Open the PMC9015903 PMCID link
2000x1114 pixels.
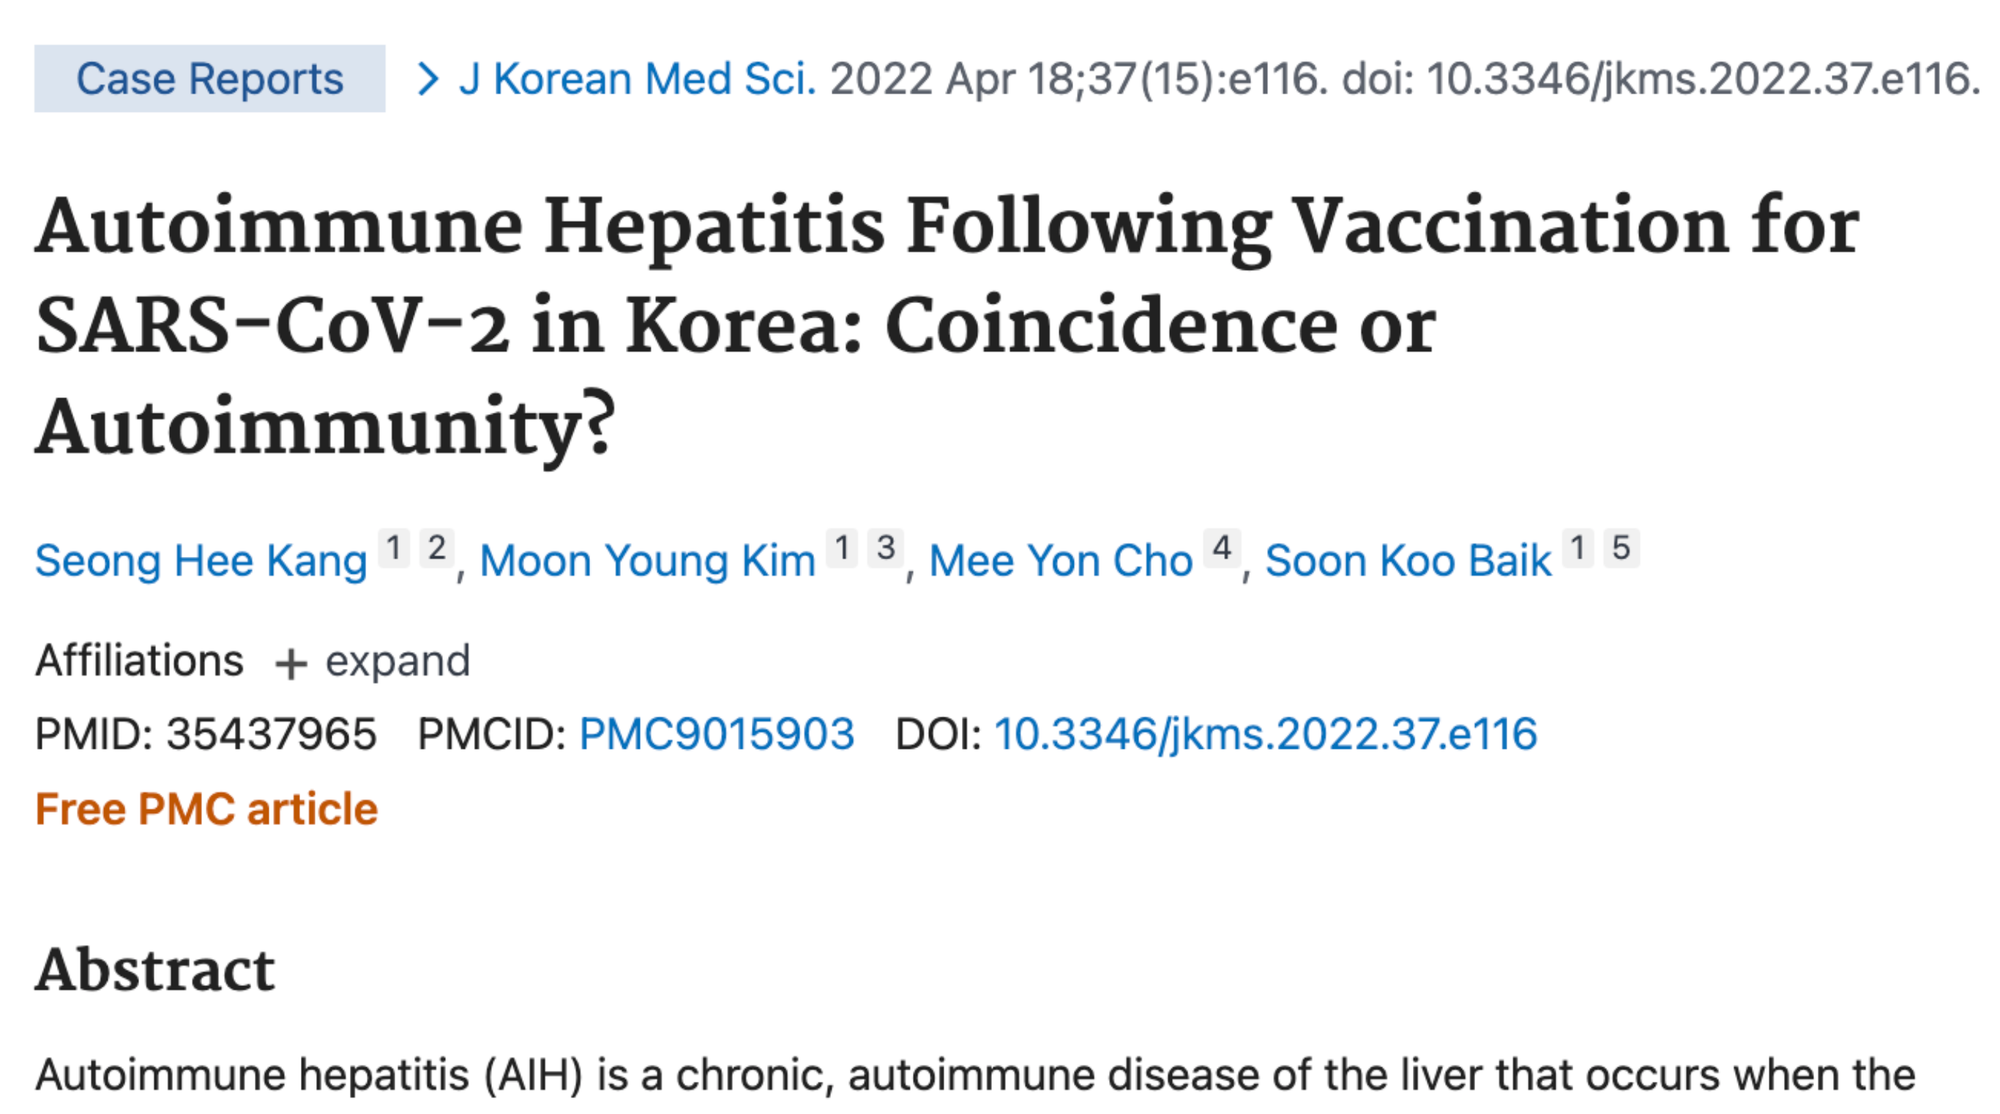coord(717,734)
